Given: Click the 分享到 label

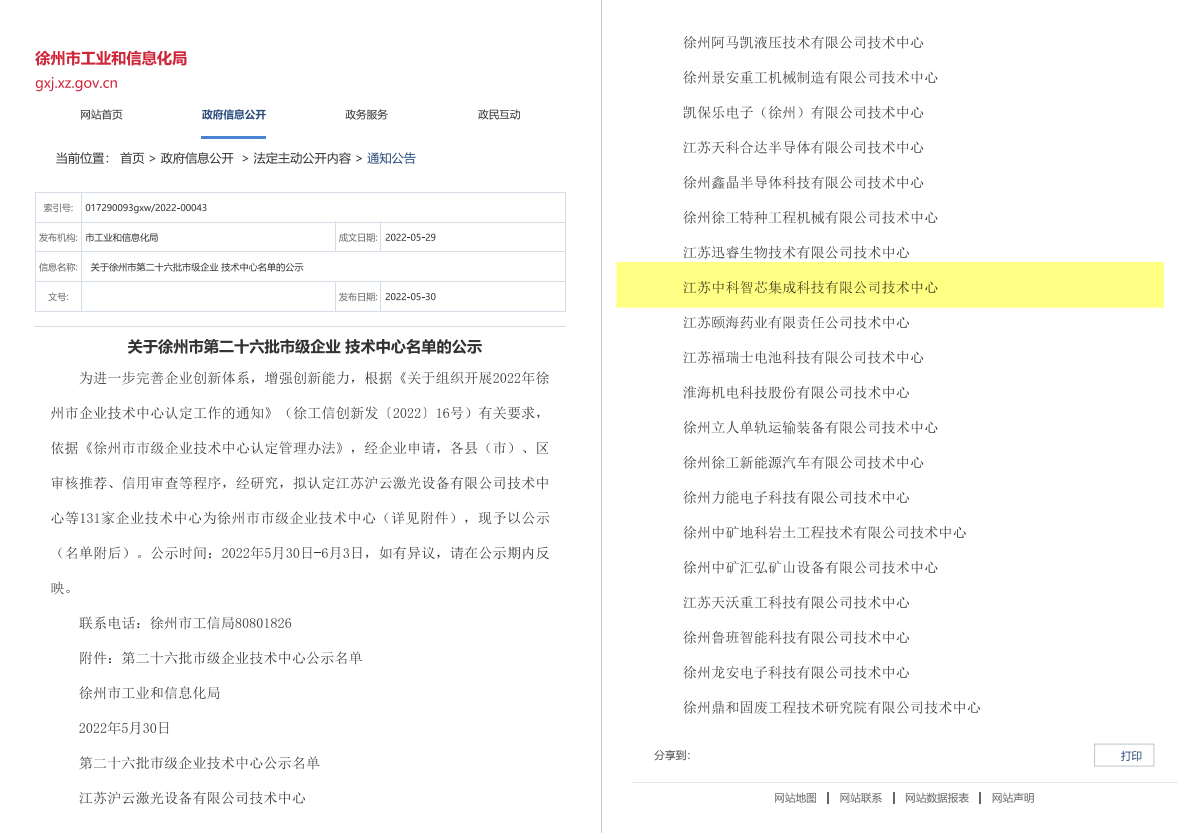Looking at the screenshot, I should (x=672, y=755).
